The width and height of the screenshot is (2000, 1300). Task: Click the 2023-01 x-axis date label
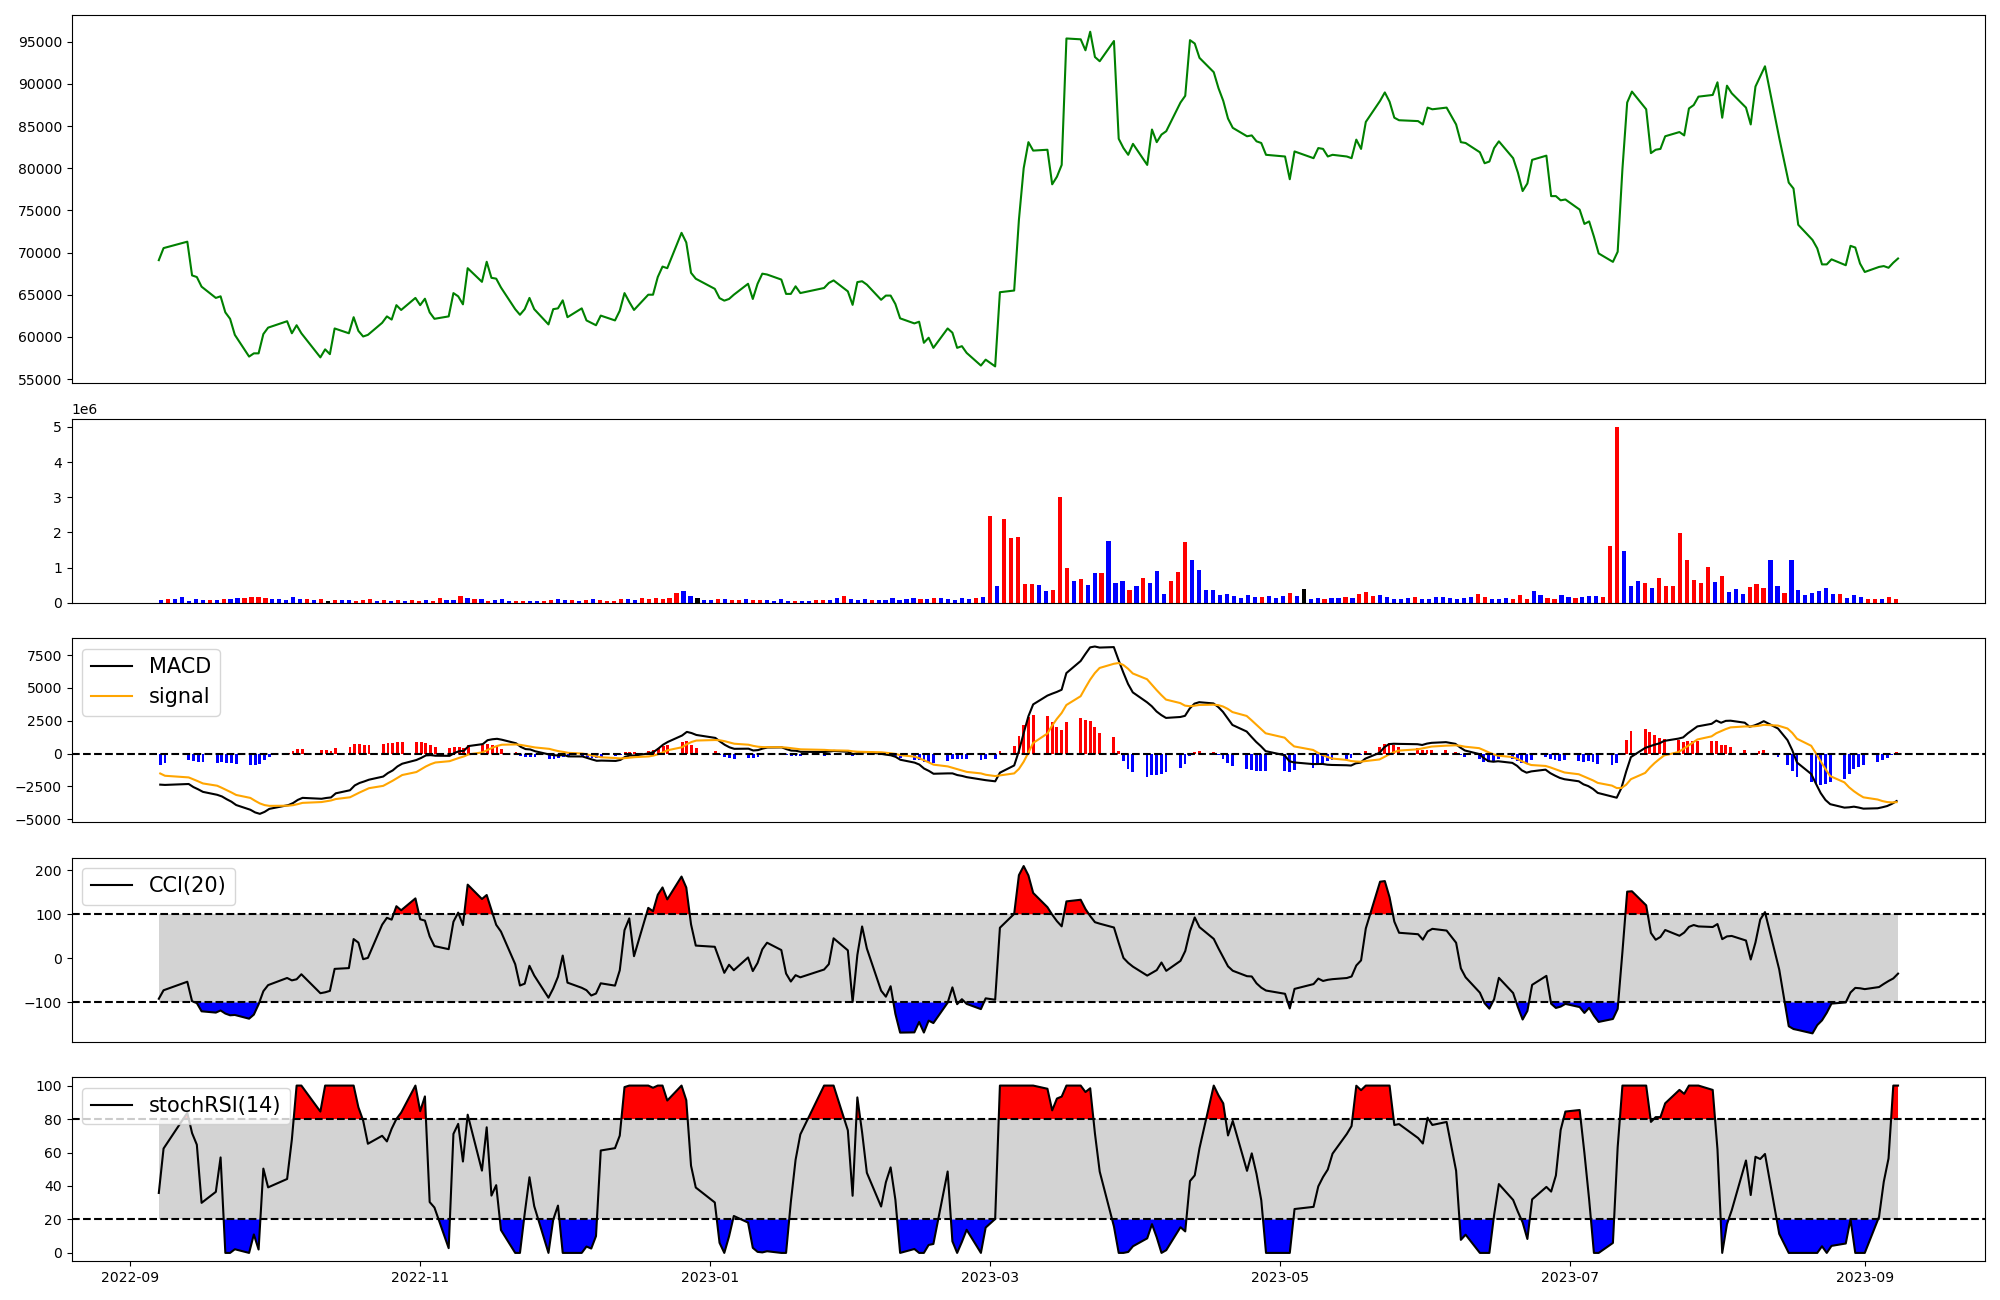click(710, 1277)
